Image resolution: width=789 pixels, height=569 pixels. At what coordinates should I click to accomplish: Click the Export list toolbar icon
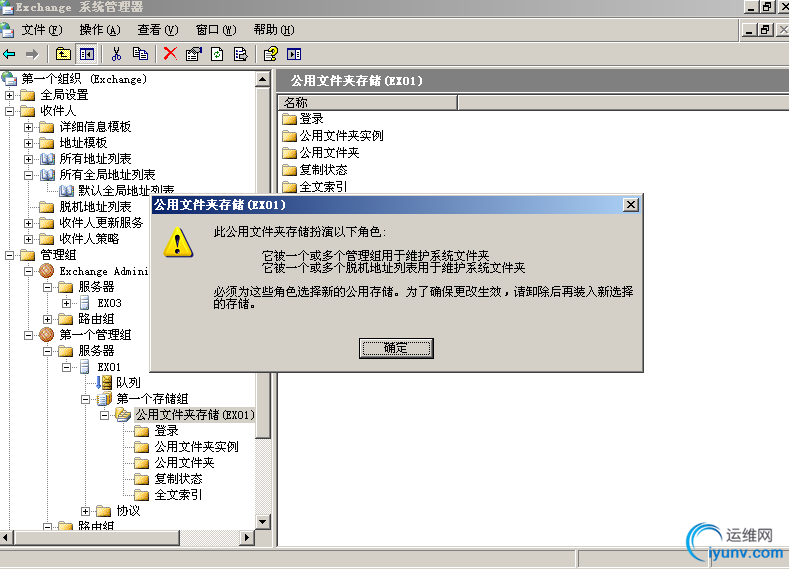click(241, 54)
